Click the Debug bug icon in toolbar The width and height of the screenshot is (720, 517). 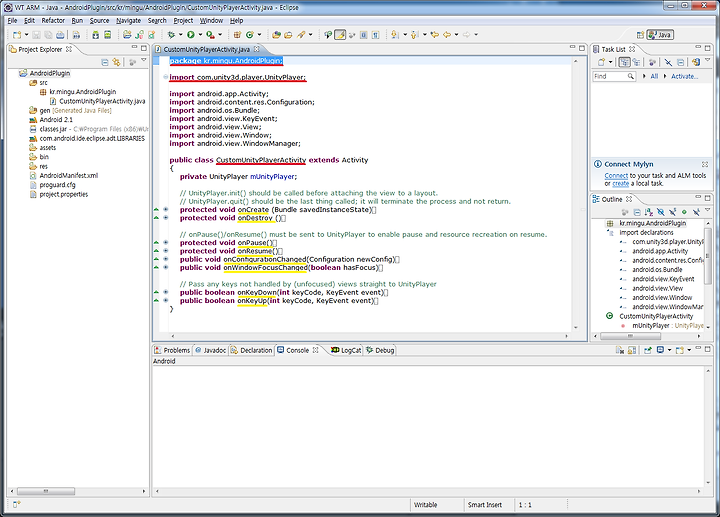click(171, 34)
